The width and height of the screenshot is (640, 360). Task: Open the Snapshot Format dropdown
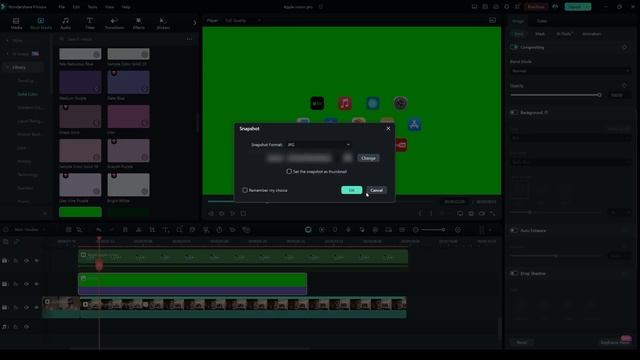[319, 144]
